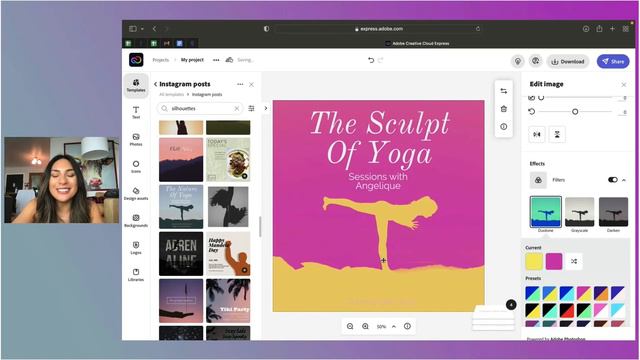Open new Safari tab with plus

pyautogui.click(x=612, y=29)
